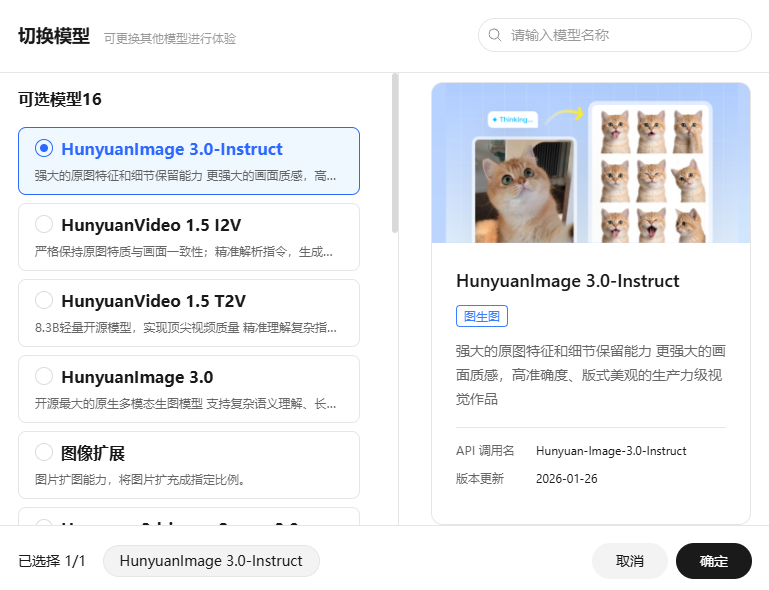769x590 pixels.
Task: Click the 可选模型16 list heading
Action: coord(60,100)
